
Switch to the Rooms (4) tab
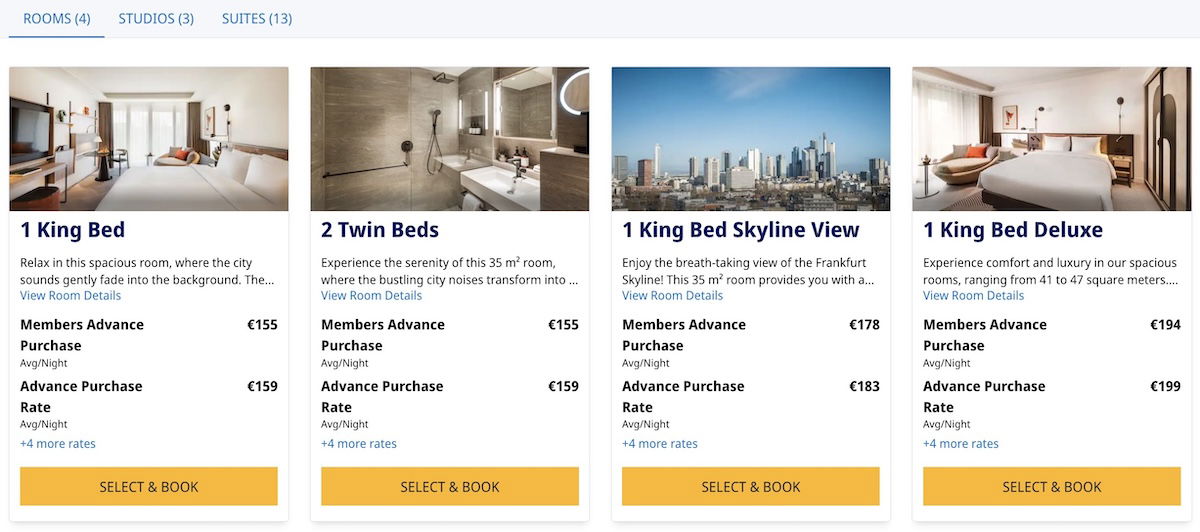[x=56, y=19]
